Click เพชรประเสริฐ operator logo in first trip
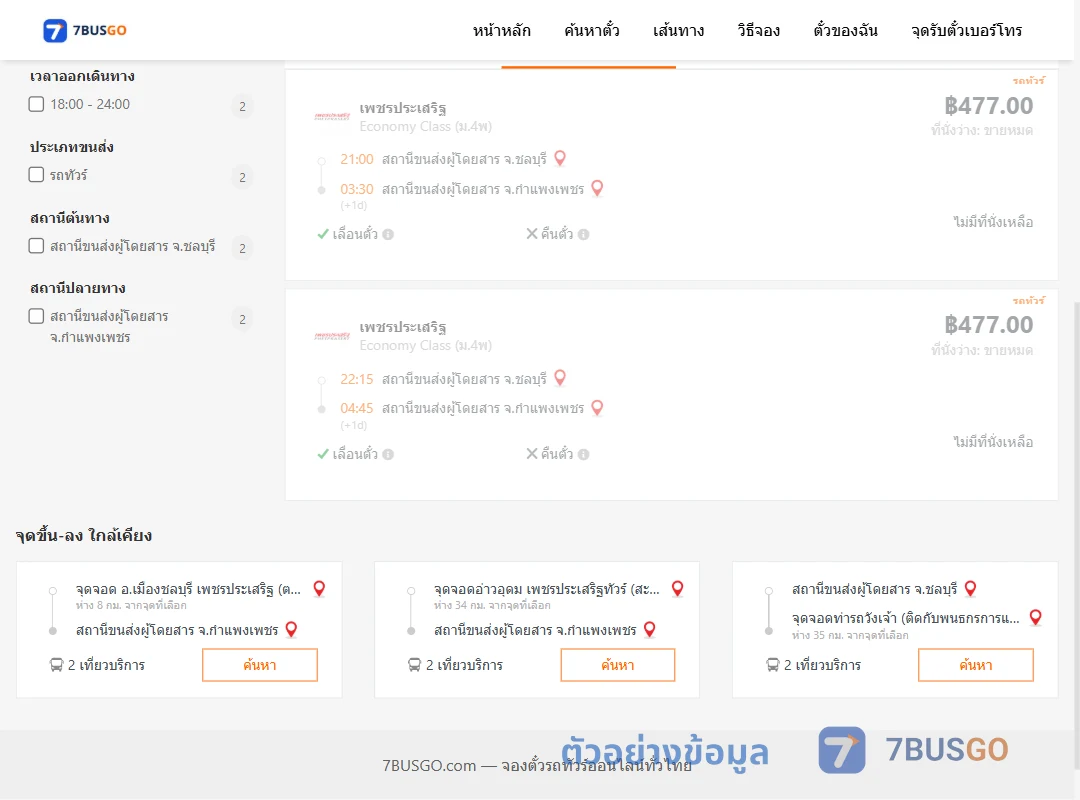1080x800 pixels. (332, 116)
